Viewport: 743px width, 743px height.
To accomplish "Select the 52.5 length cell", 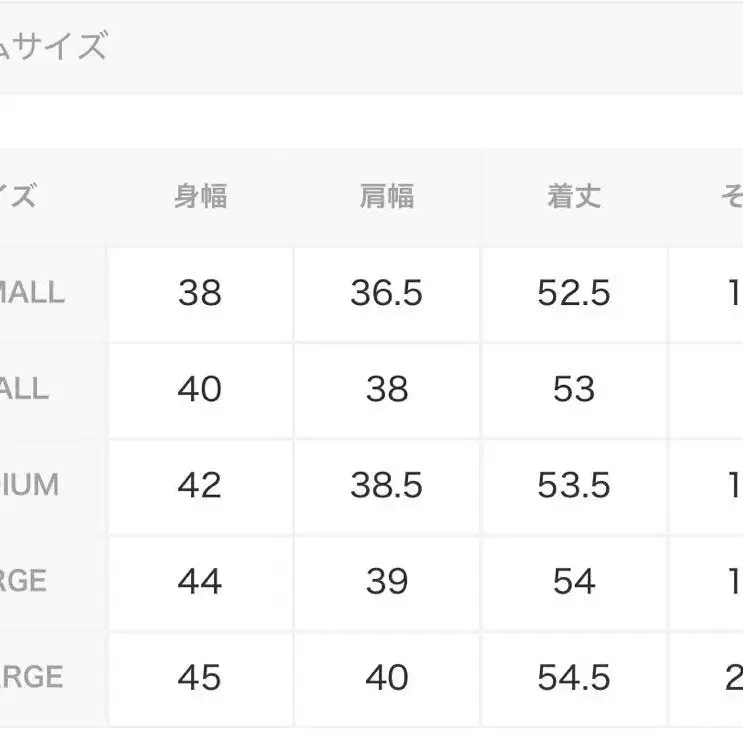I will tap(574, 293).
